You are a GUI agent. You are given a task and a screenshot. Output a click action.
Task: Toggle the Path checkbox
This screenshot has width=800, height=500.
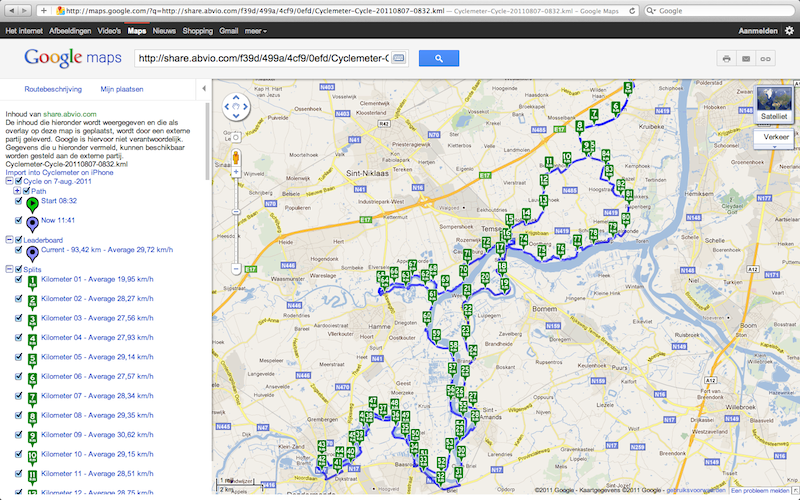tap(27, 190)
